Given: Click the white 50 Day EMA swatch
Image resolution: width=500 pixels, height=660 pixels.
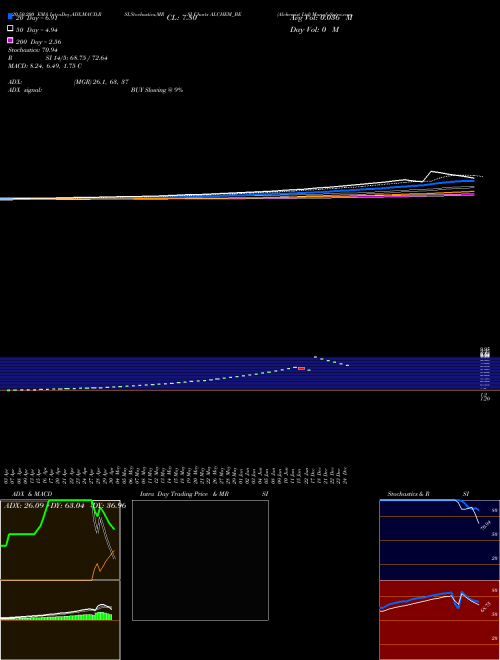Looking at the screenshot, I should [x=10, y=29].
